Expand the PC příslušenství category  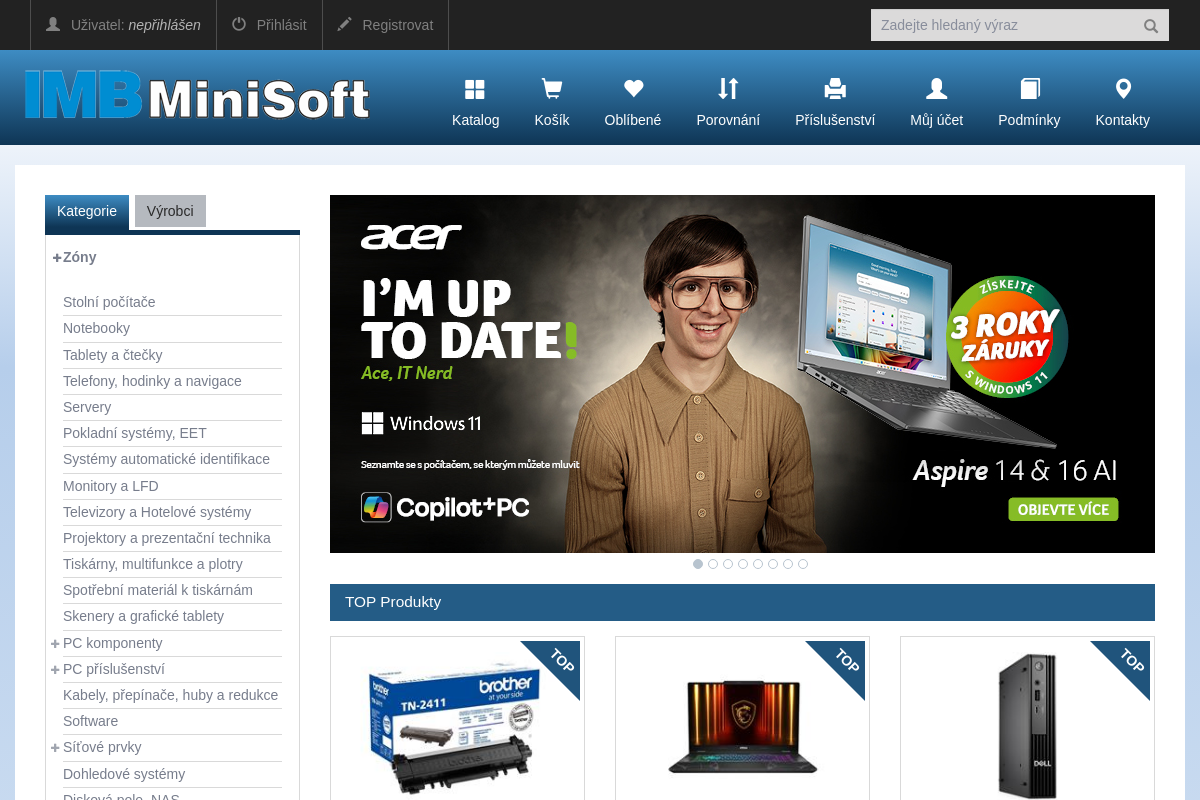click(x=55, y=669)
